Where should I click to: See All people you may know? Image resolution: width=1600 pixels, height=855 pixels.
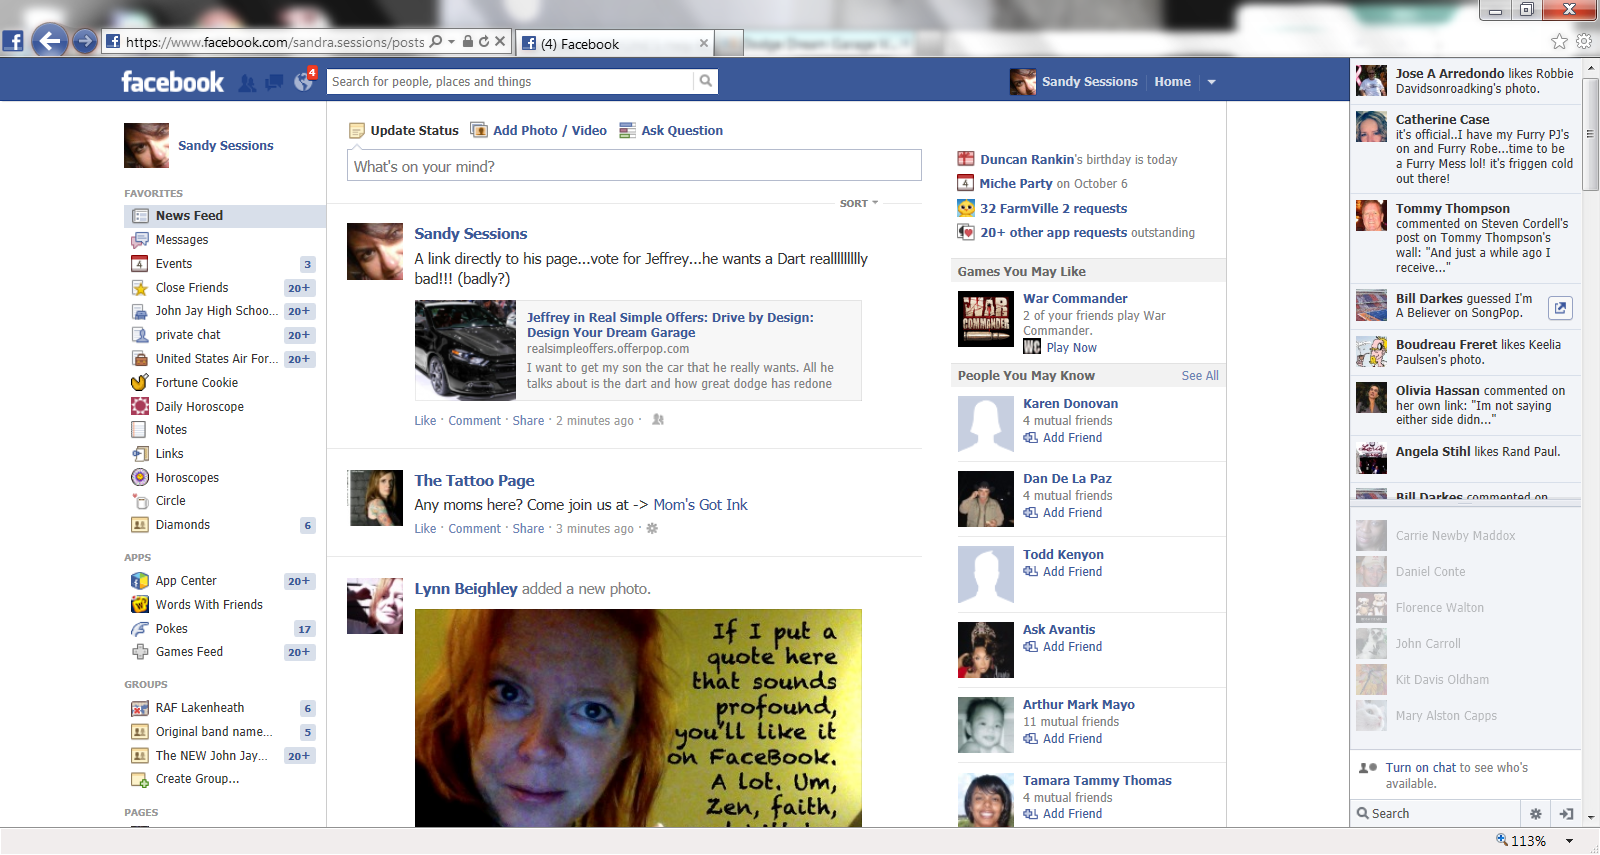[x=1200, y=376]
